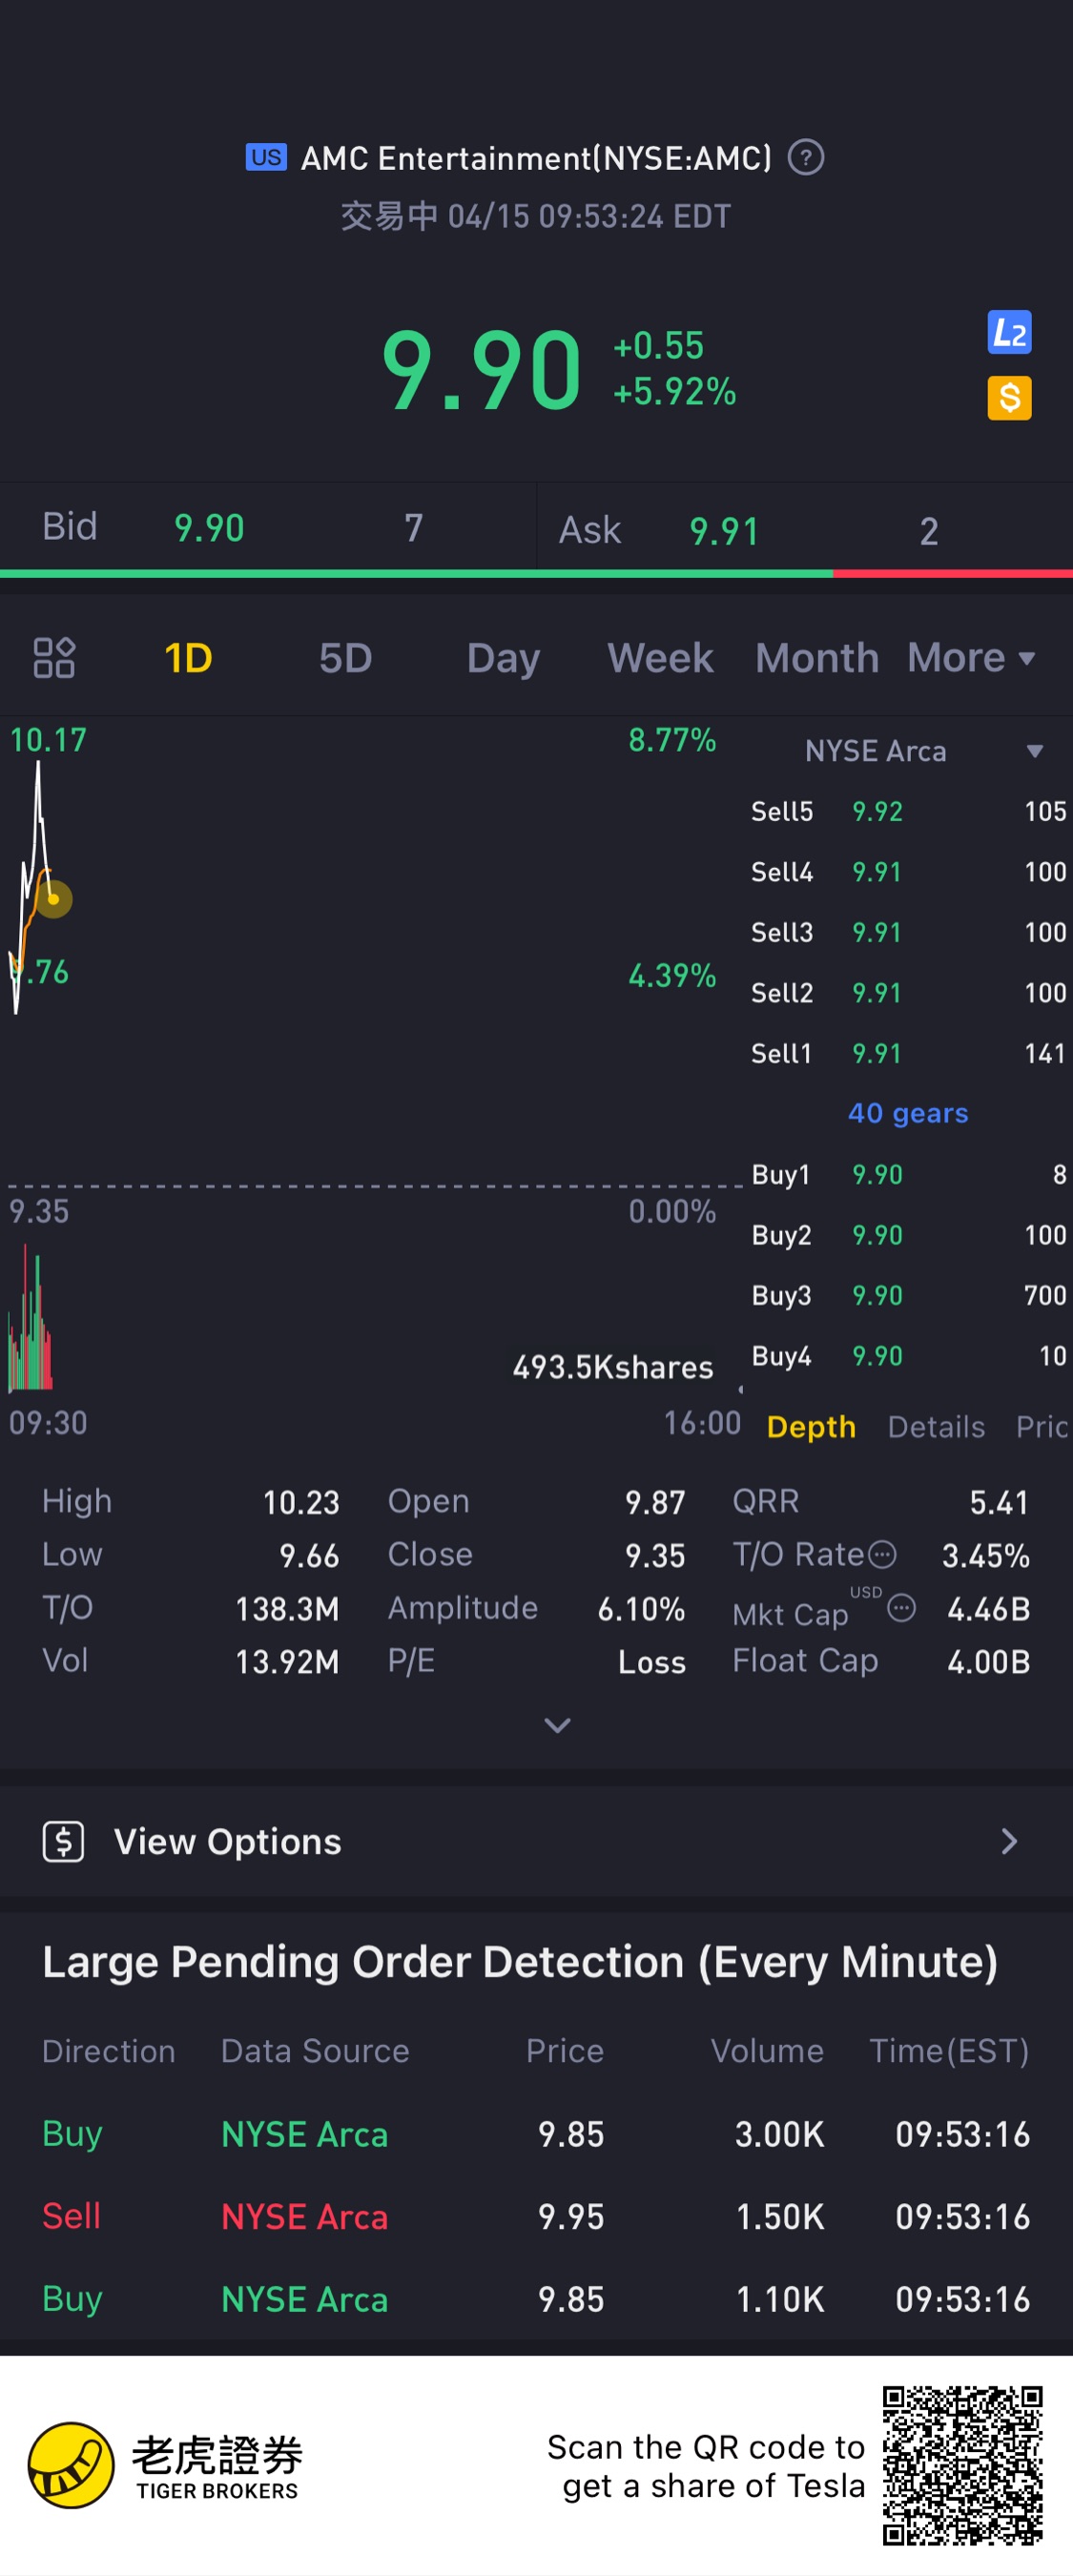The image size is (1073, 2576).
Task: Open the View Options arrow
Action: pos(1009,1841)
